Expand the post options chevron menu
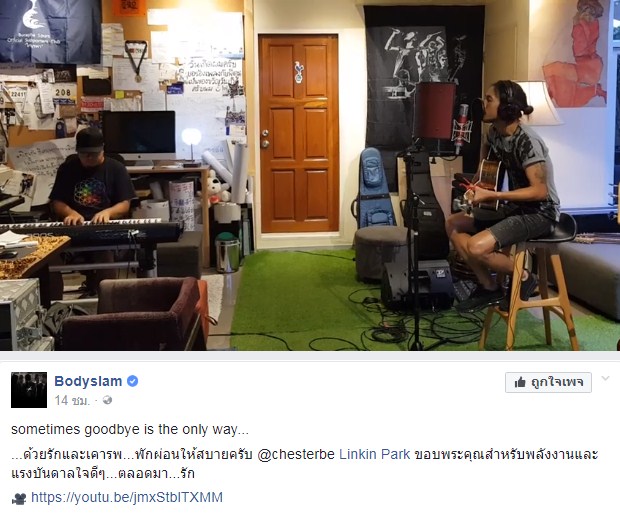The height and width of the screenshot is (516, 620). click(x=605, y=379)
